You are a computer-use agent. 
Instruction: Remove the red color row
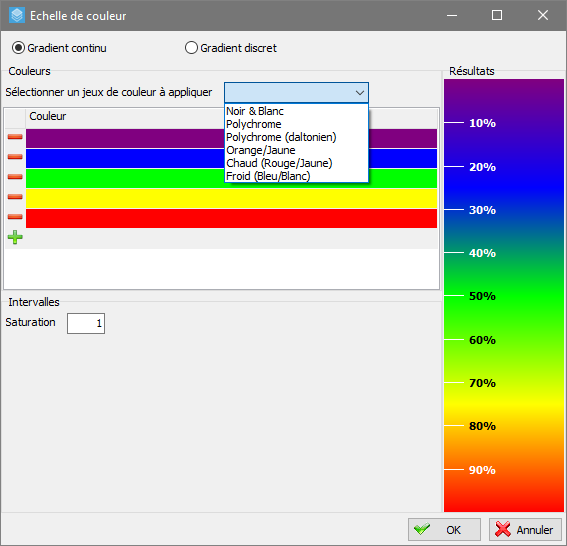pyautogui.click(x=15, y=217)
